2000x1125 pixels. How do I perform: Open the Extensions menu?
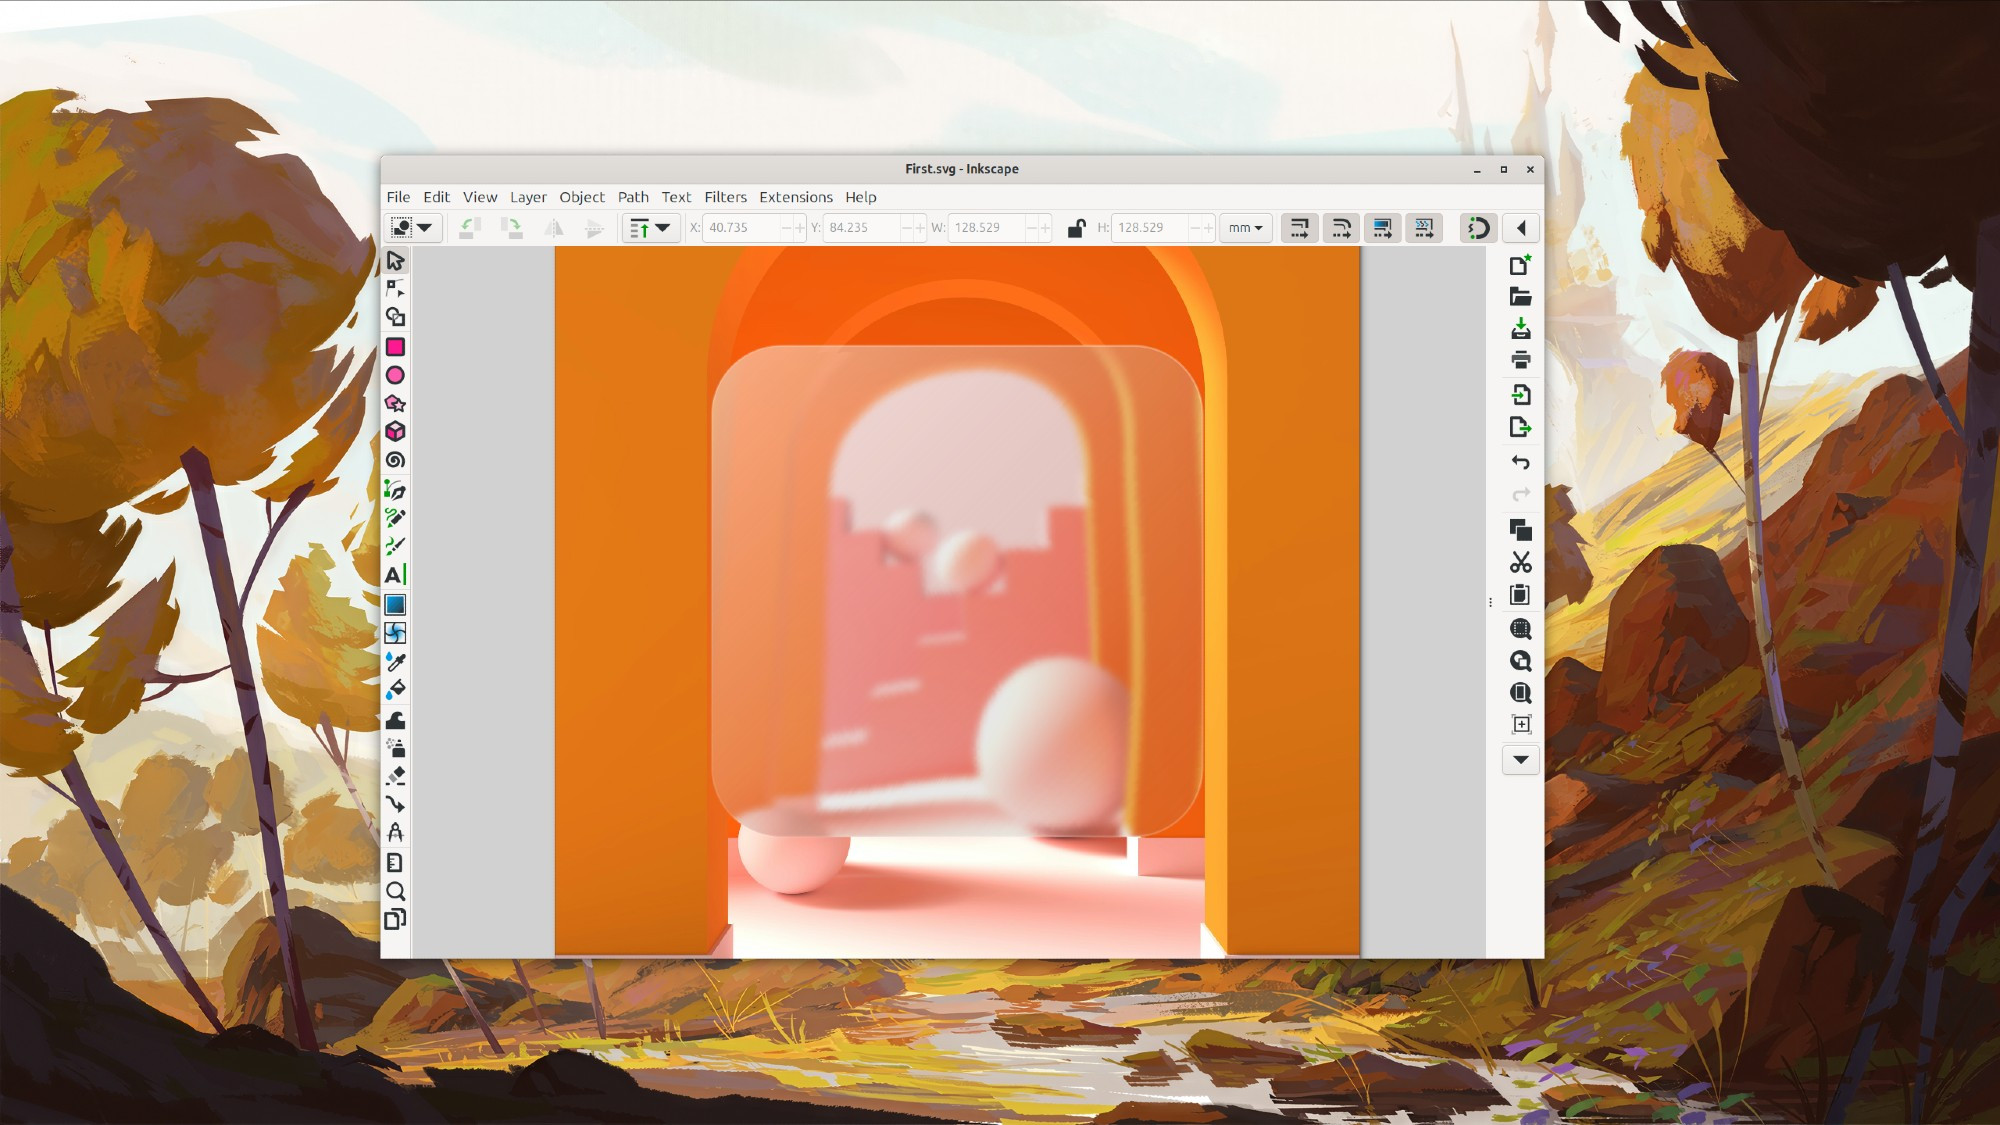(x=795, y=197)
